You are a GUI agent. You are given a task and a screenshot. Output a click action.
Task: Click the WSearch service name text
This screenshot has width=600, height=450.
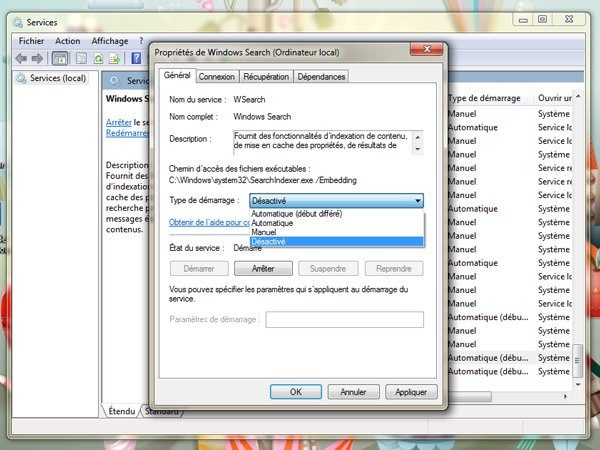249,99
